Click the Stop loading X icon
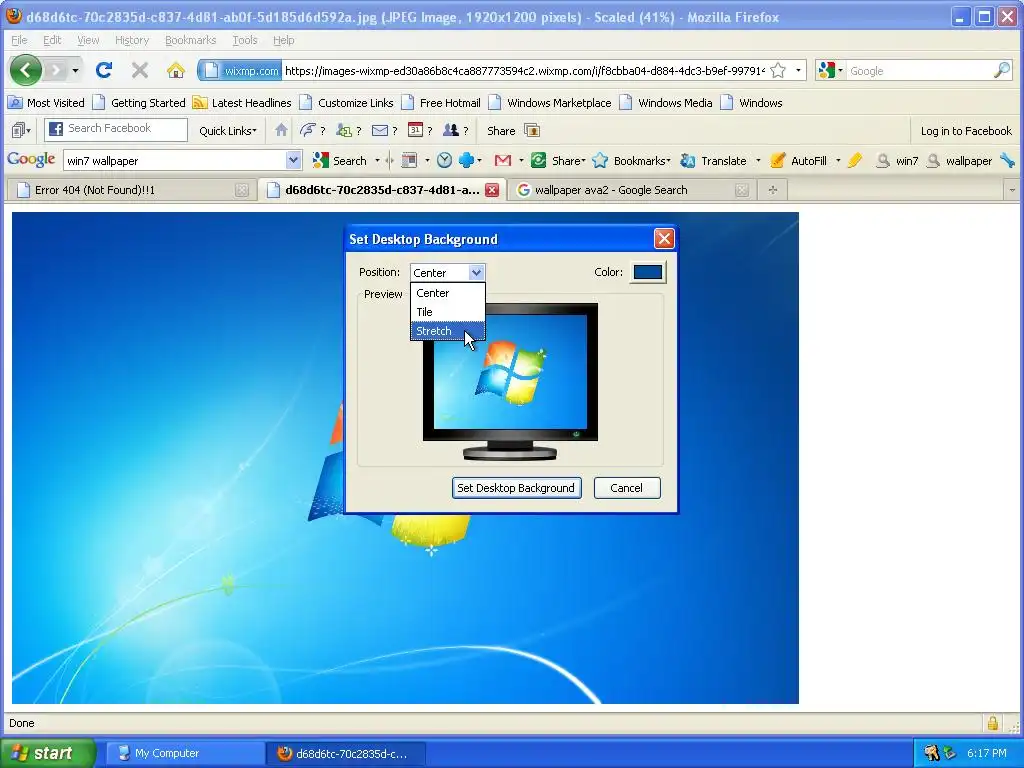The width and height of the screenshot is (1024, 768). [140, 70]
